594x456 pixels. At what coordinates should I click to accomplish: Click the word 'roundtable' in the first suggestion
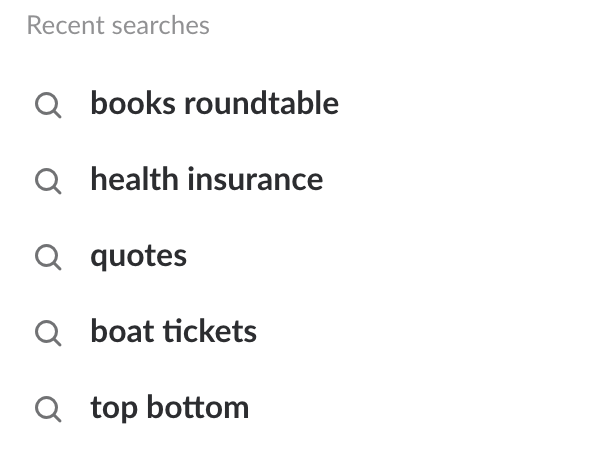tap(261, 103)
